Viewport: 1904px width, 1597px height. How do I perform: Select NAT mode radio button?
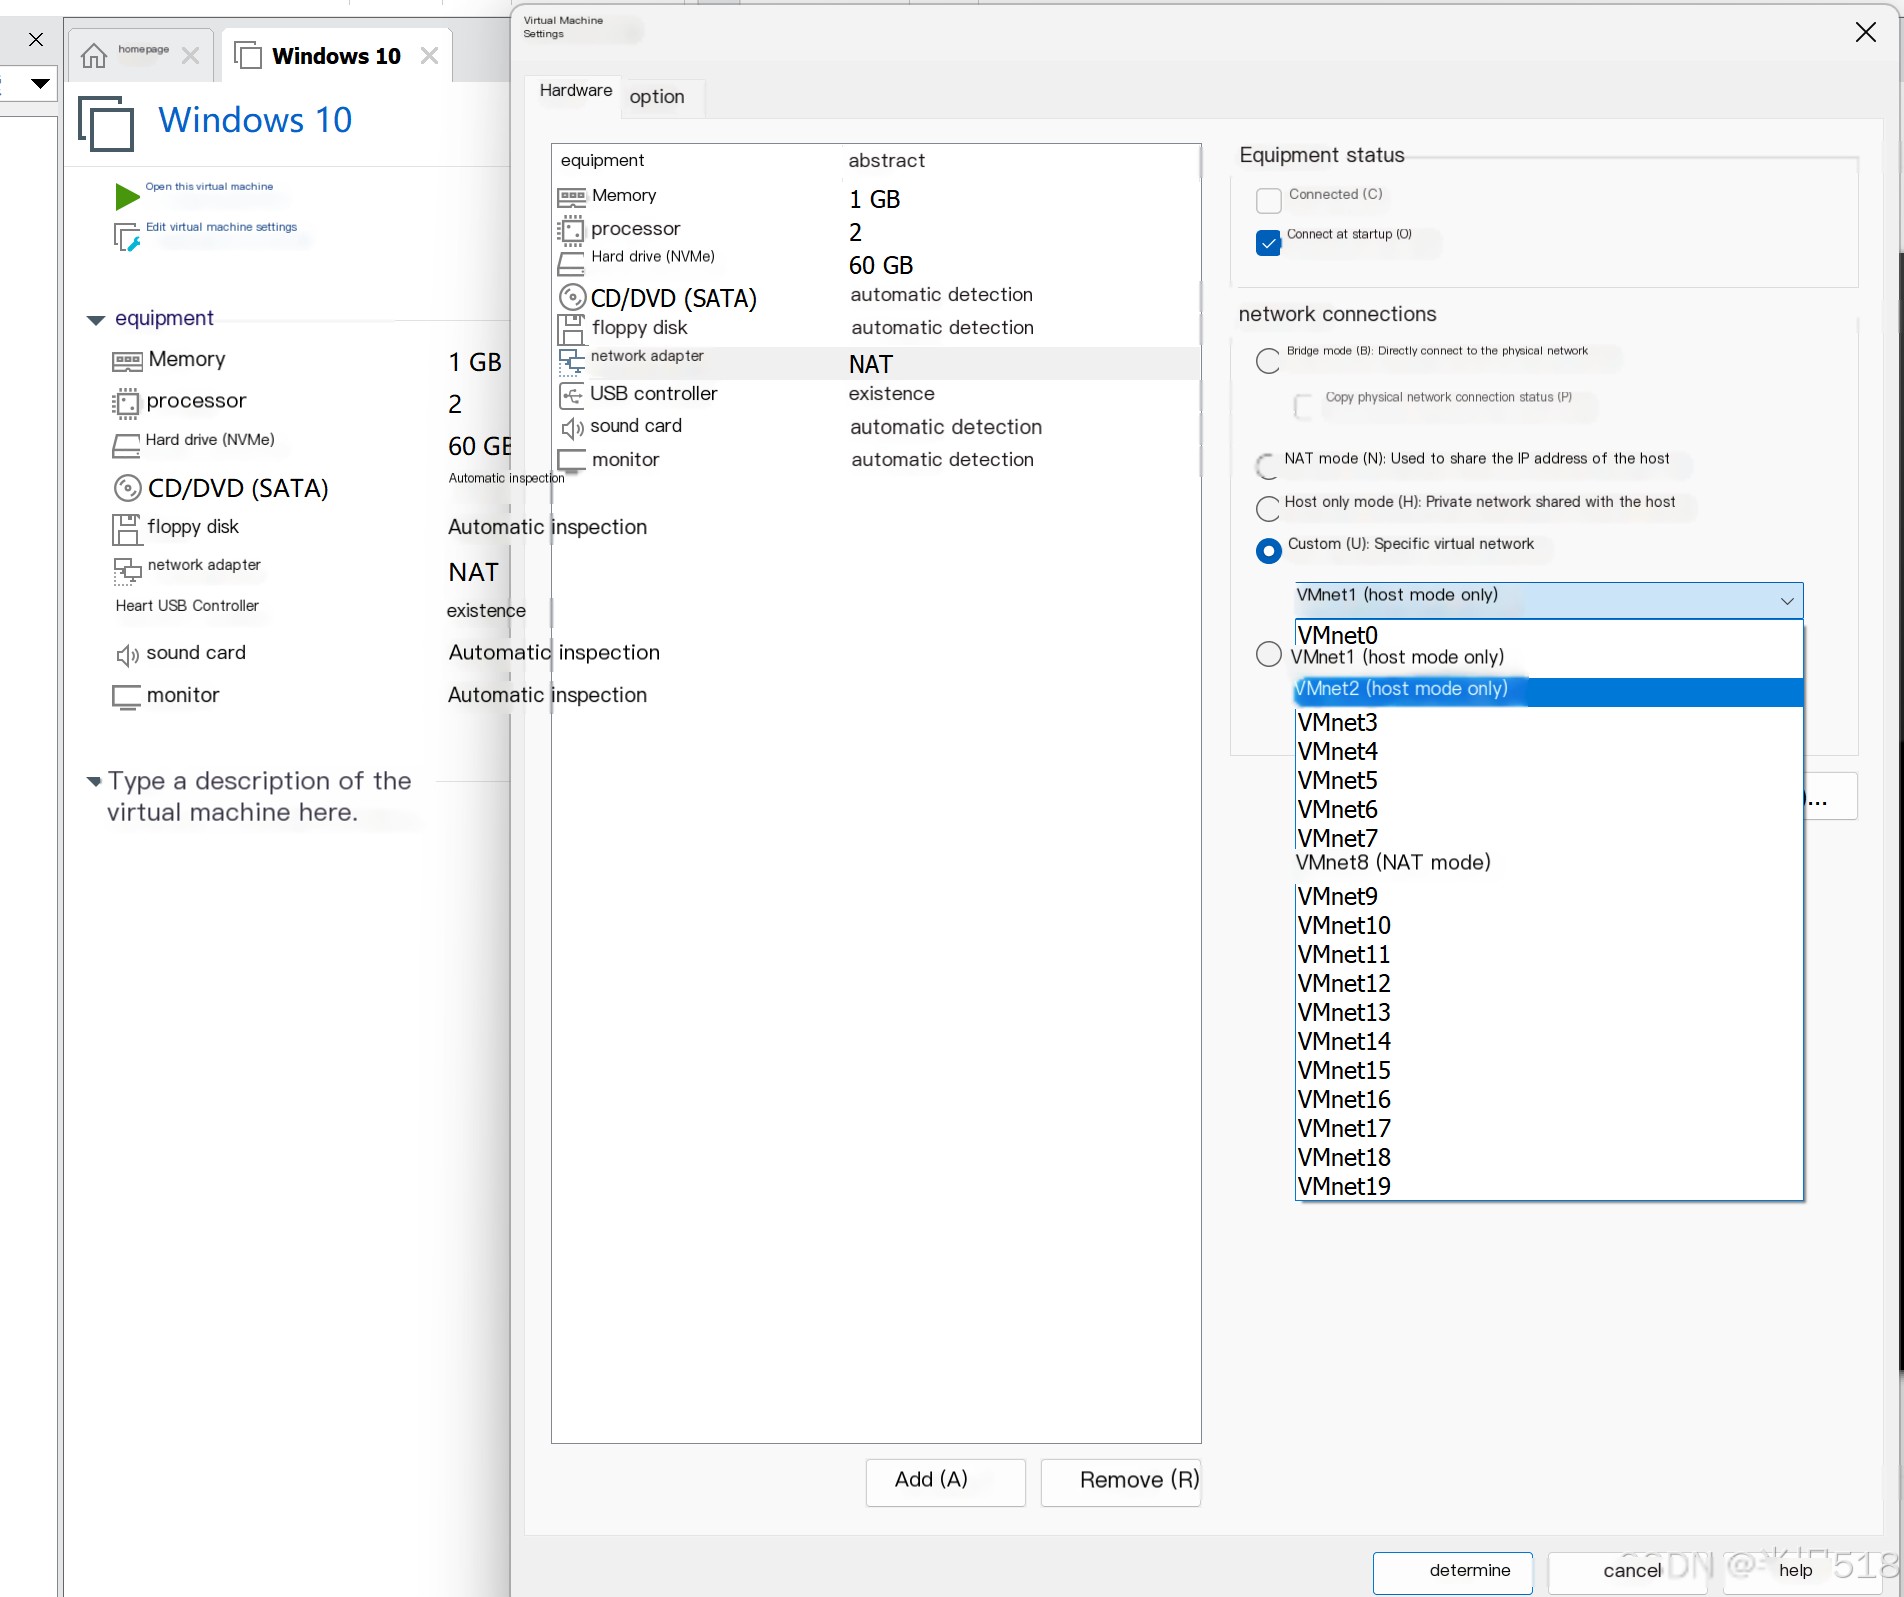pos(1268,466)
